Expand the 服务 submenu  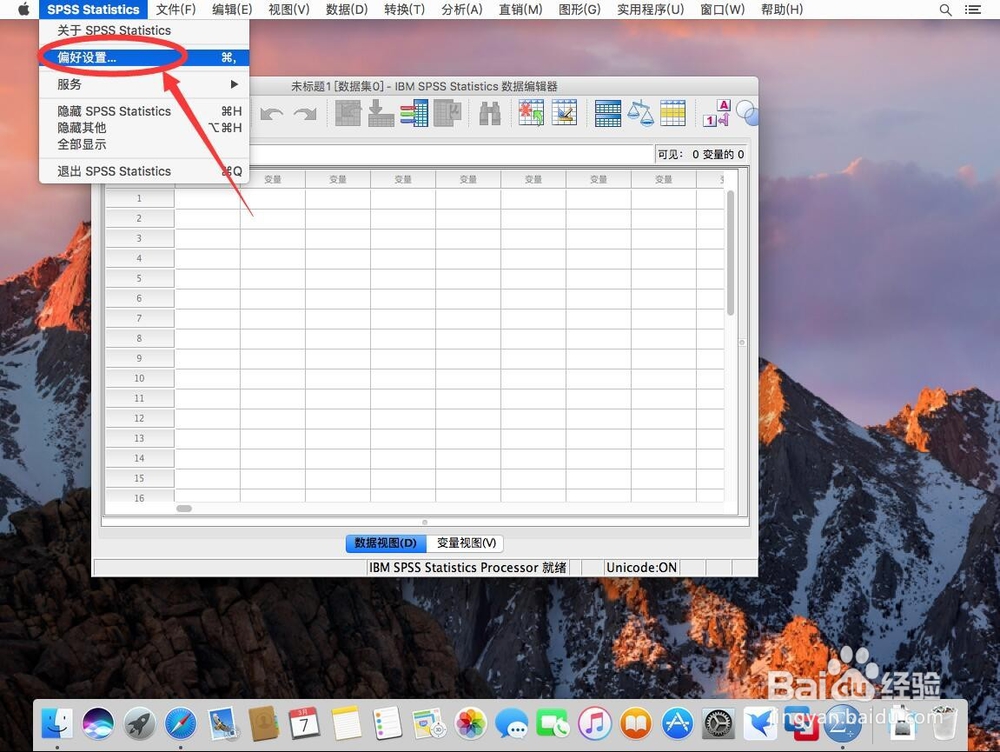click(x=144, y=84)
